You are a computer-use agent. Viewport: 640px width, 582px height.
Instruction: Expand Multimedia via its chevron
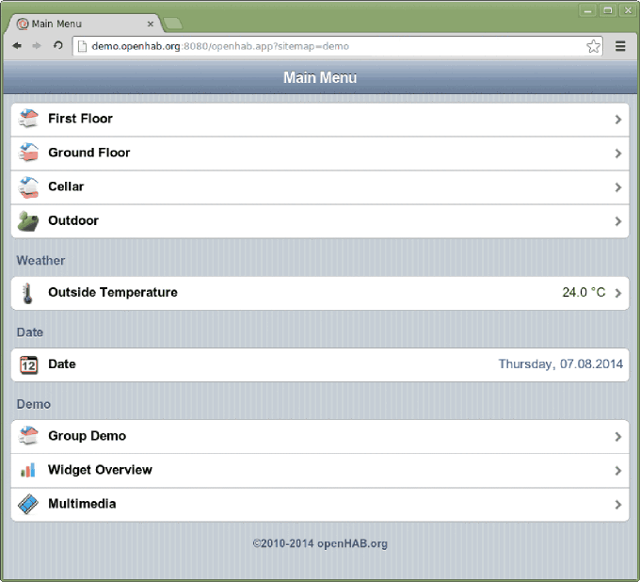[x=618, y=504]
